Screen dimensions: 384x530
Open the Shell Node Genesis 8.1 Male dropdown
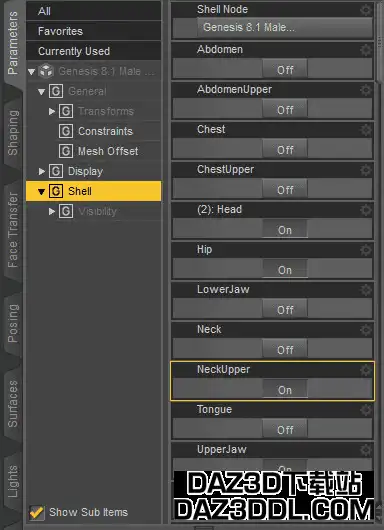click(285, 27)
